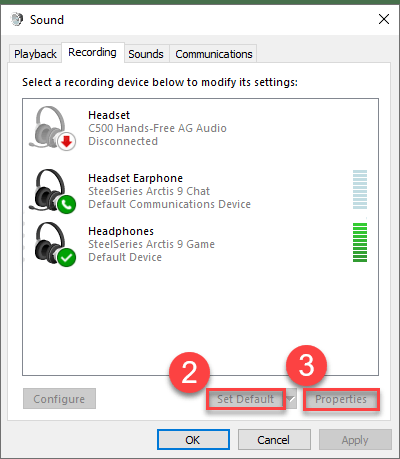
Task: Click the Configure button
Action: click(x=59, y=398)
